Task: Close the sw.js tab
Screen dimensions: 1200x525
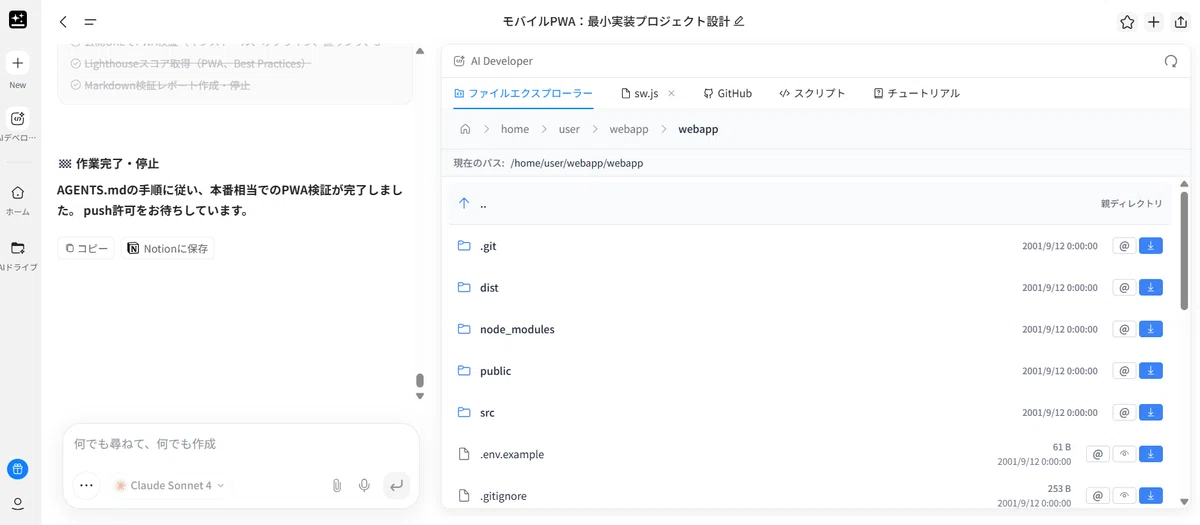Action: [671, 93]
